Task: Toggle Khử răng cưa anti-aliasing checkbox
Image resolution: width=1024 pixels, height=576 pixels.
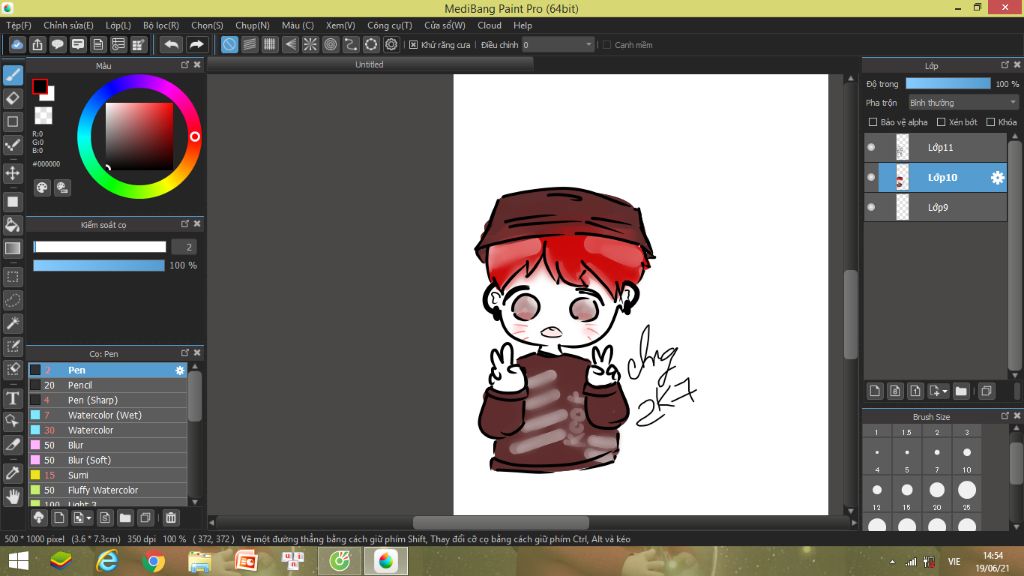Action: pyautogui.click(x=413, y=45)
